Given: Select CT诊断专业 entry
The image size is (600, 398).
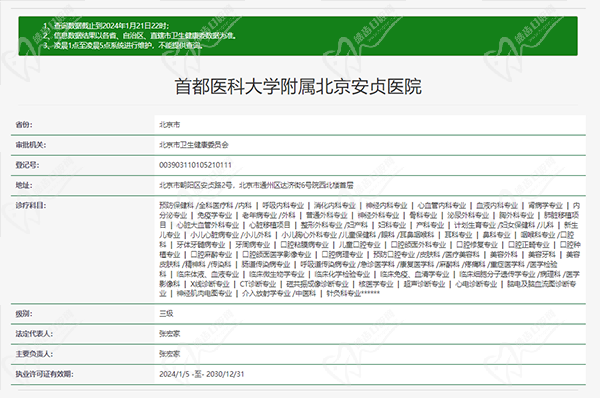Looking at the screenshot, I should click(x=258, y=284).
